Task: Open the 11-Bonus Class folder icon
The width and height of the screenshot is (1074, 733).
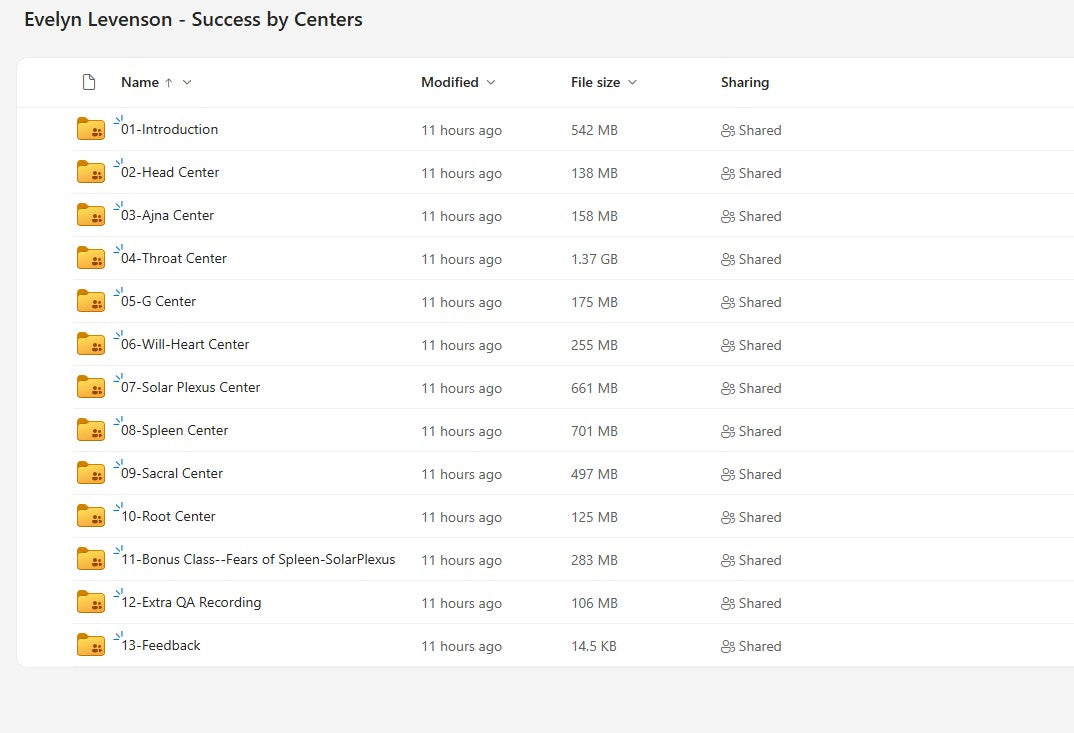Action: point(90,559)
